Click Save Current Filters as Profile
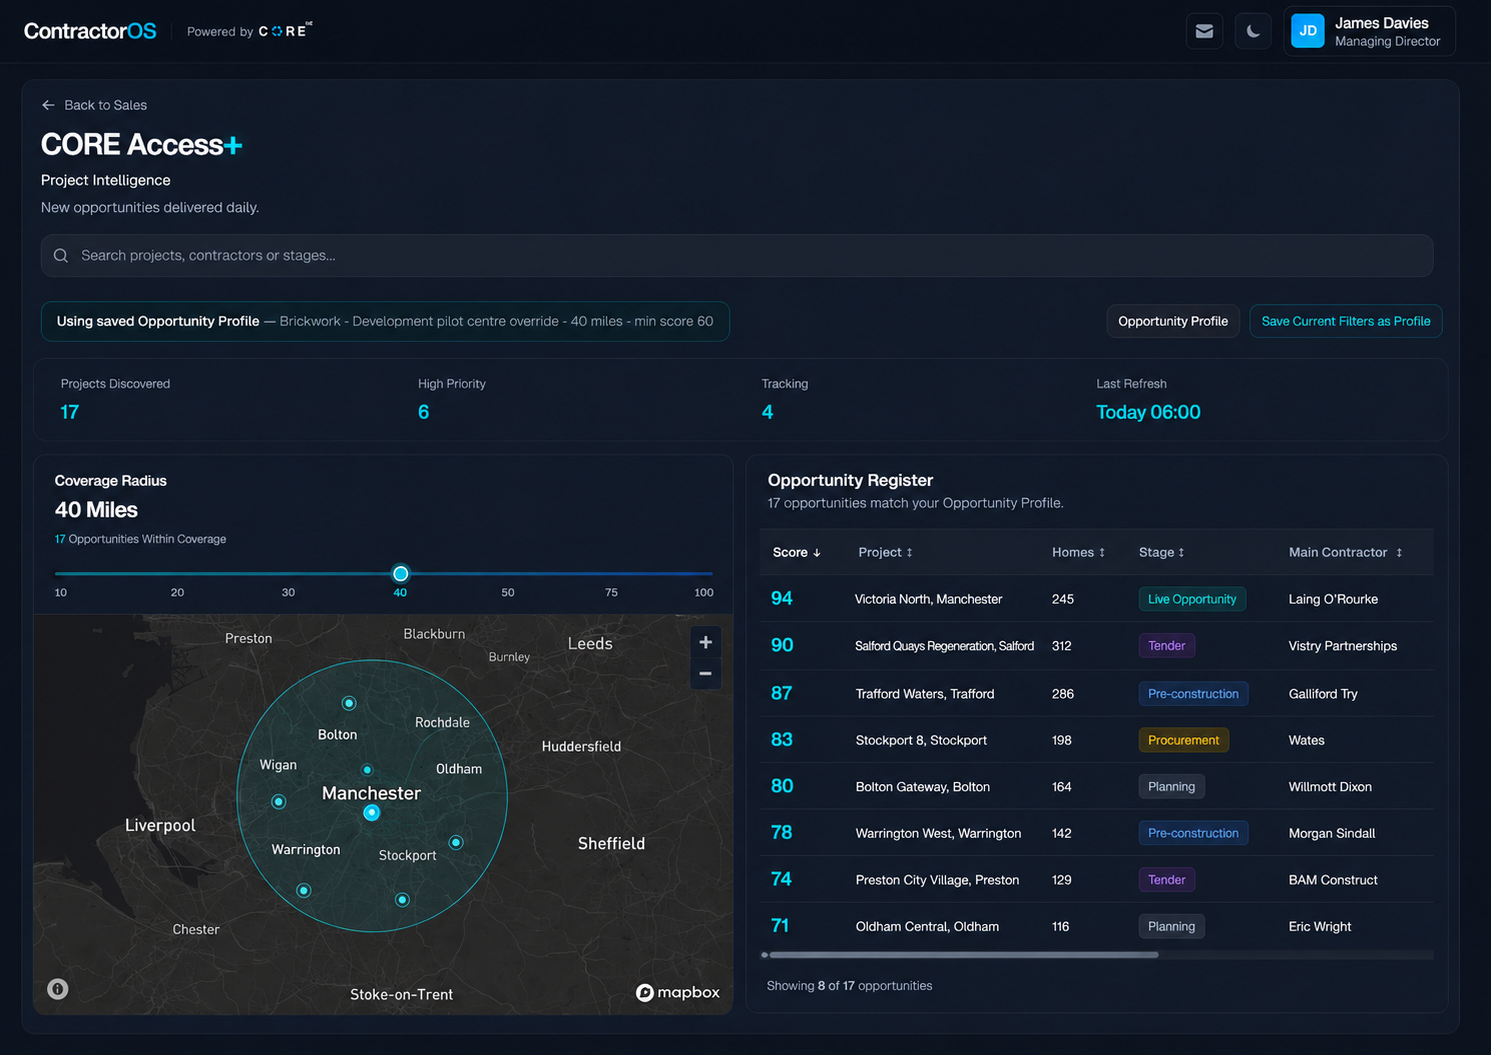 pos(1346,321)
